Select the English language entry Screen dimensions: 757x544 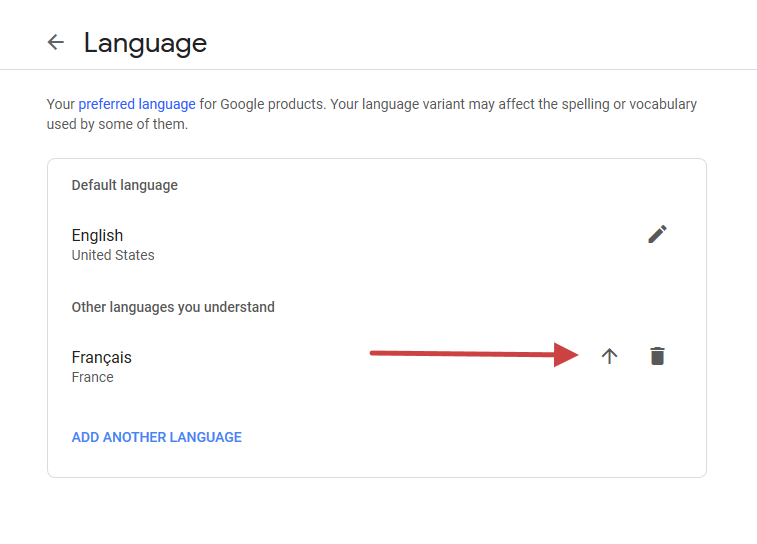[x=97, y=236]
